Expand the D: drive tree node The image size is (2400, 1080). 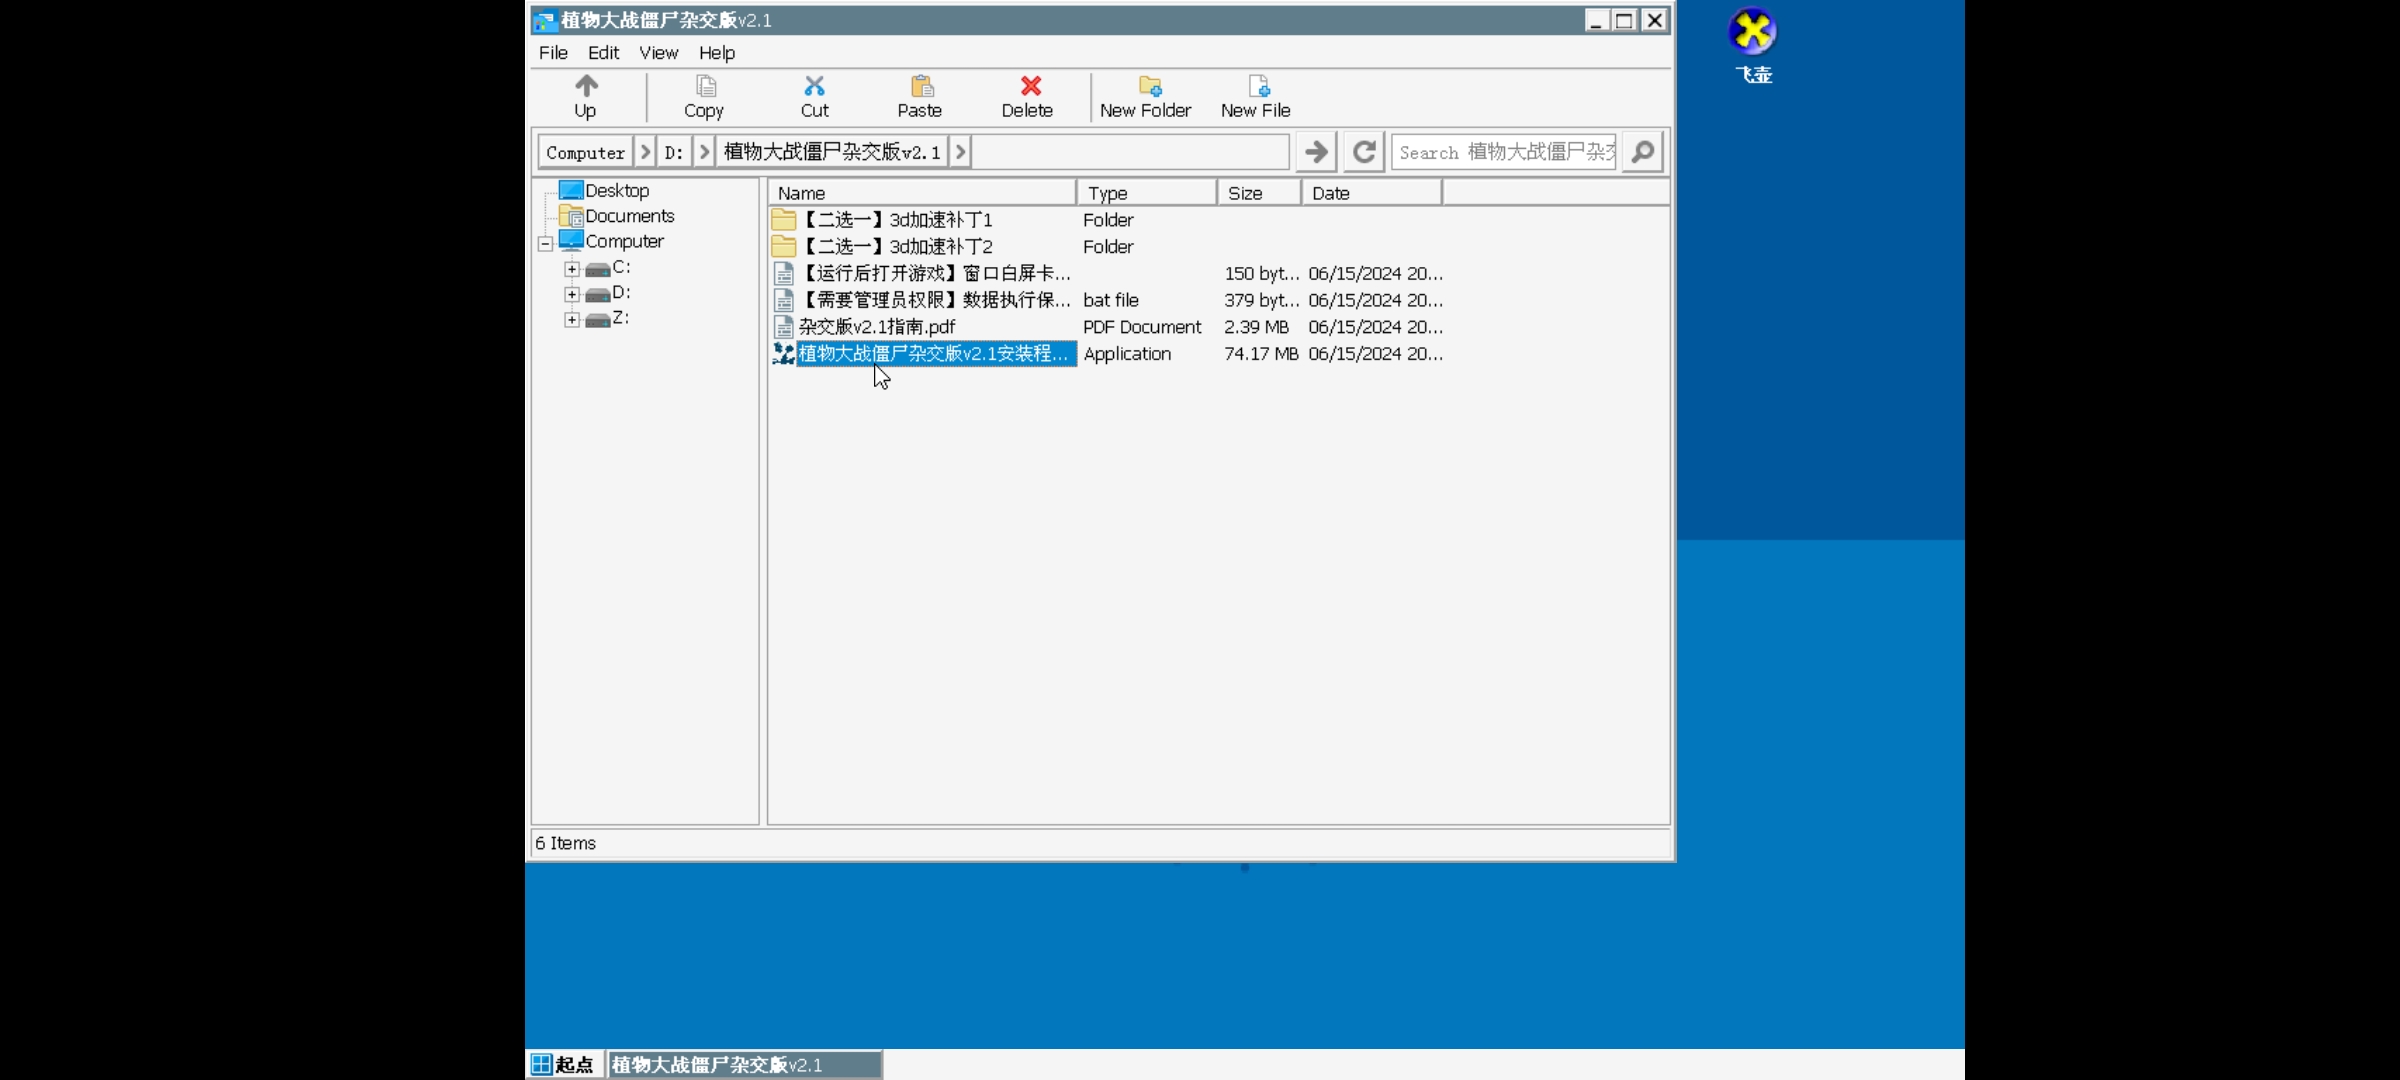(572, 295)
